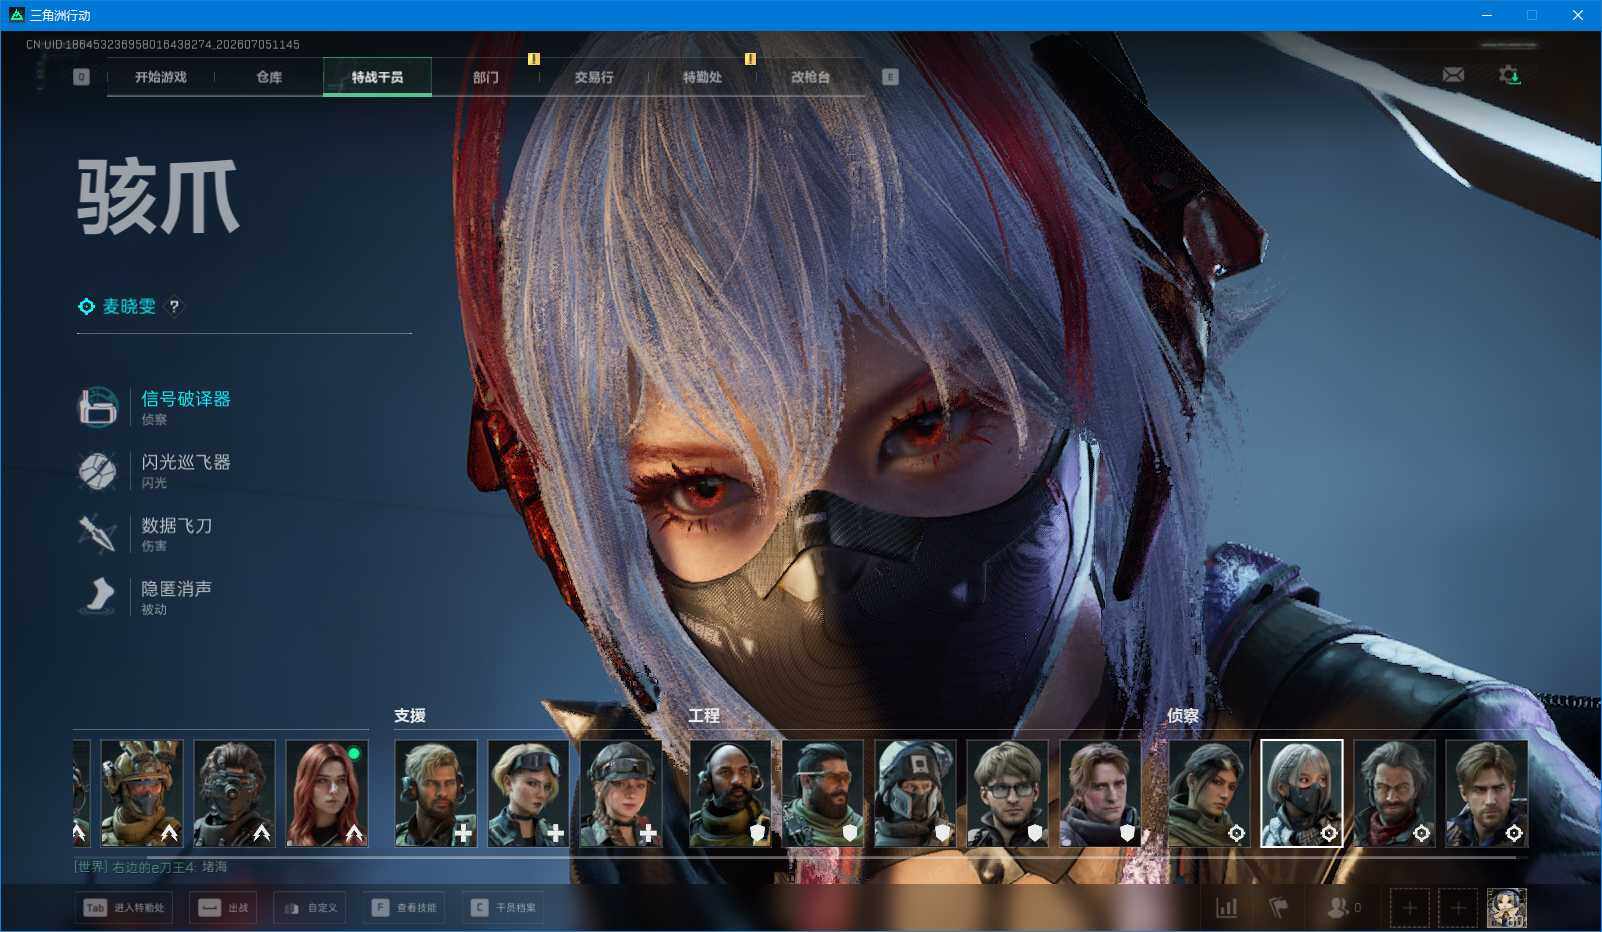Select the glasses-wearing engineer operator portrait
The height and width of the screenshot is (932, 1602).
[1008, 793]
